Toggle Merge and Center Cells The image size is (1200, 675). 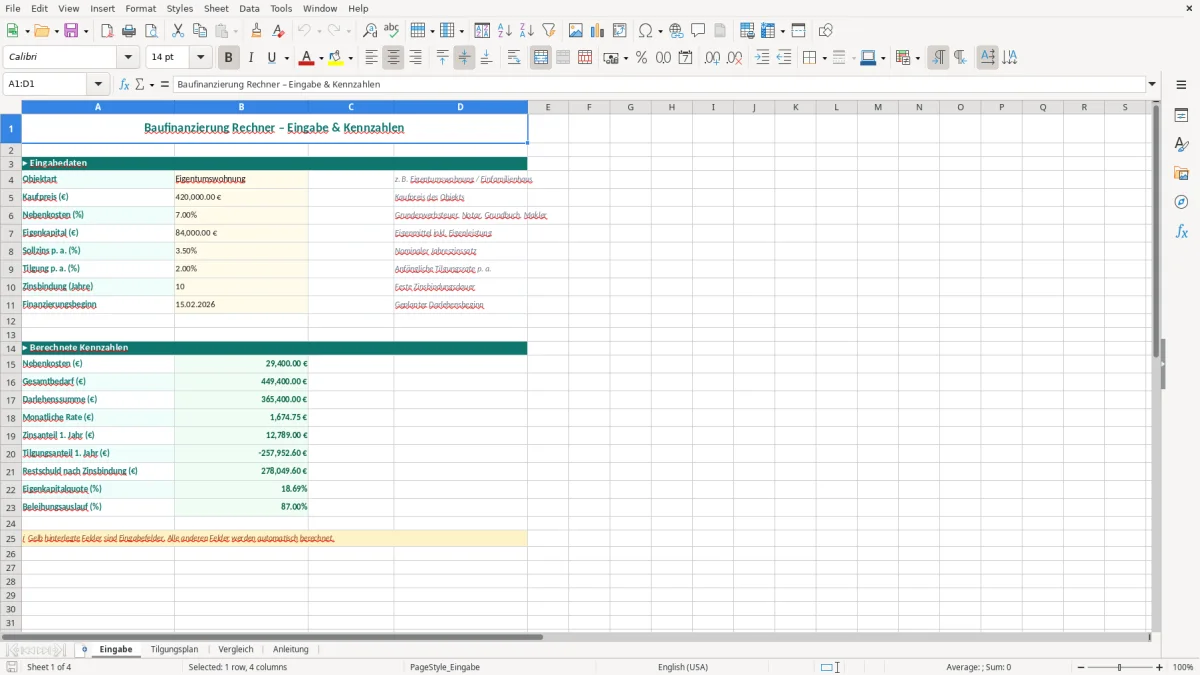tap(541, 58)
